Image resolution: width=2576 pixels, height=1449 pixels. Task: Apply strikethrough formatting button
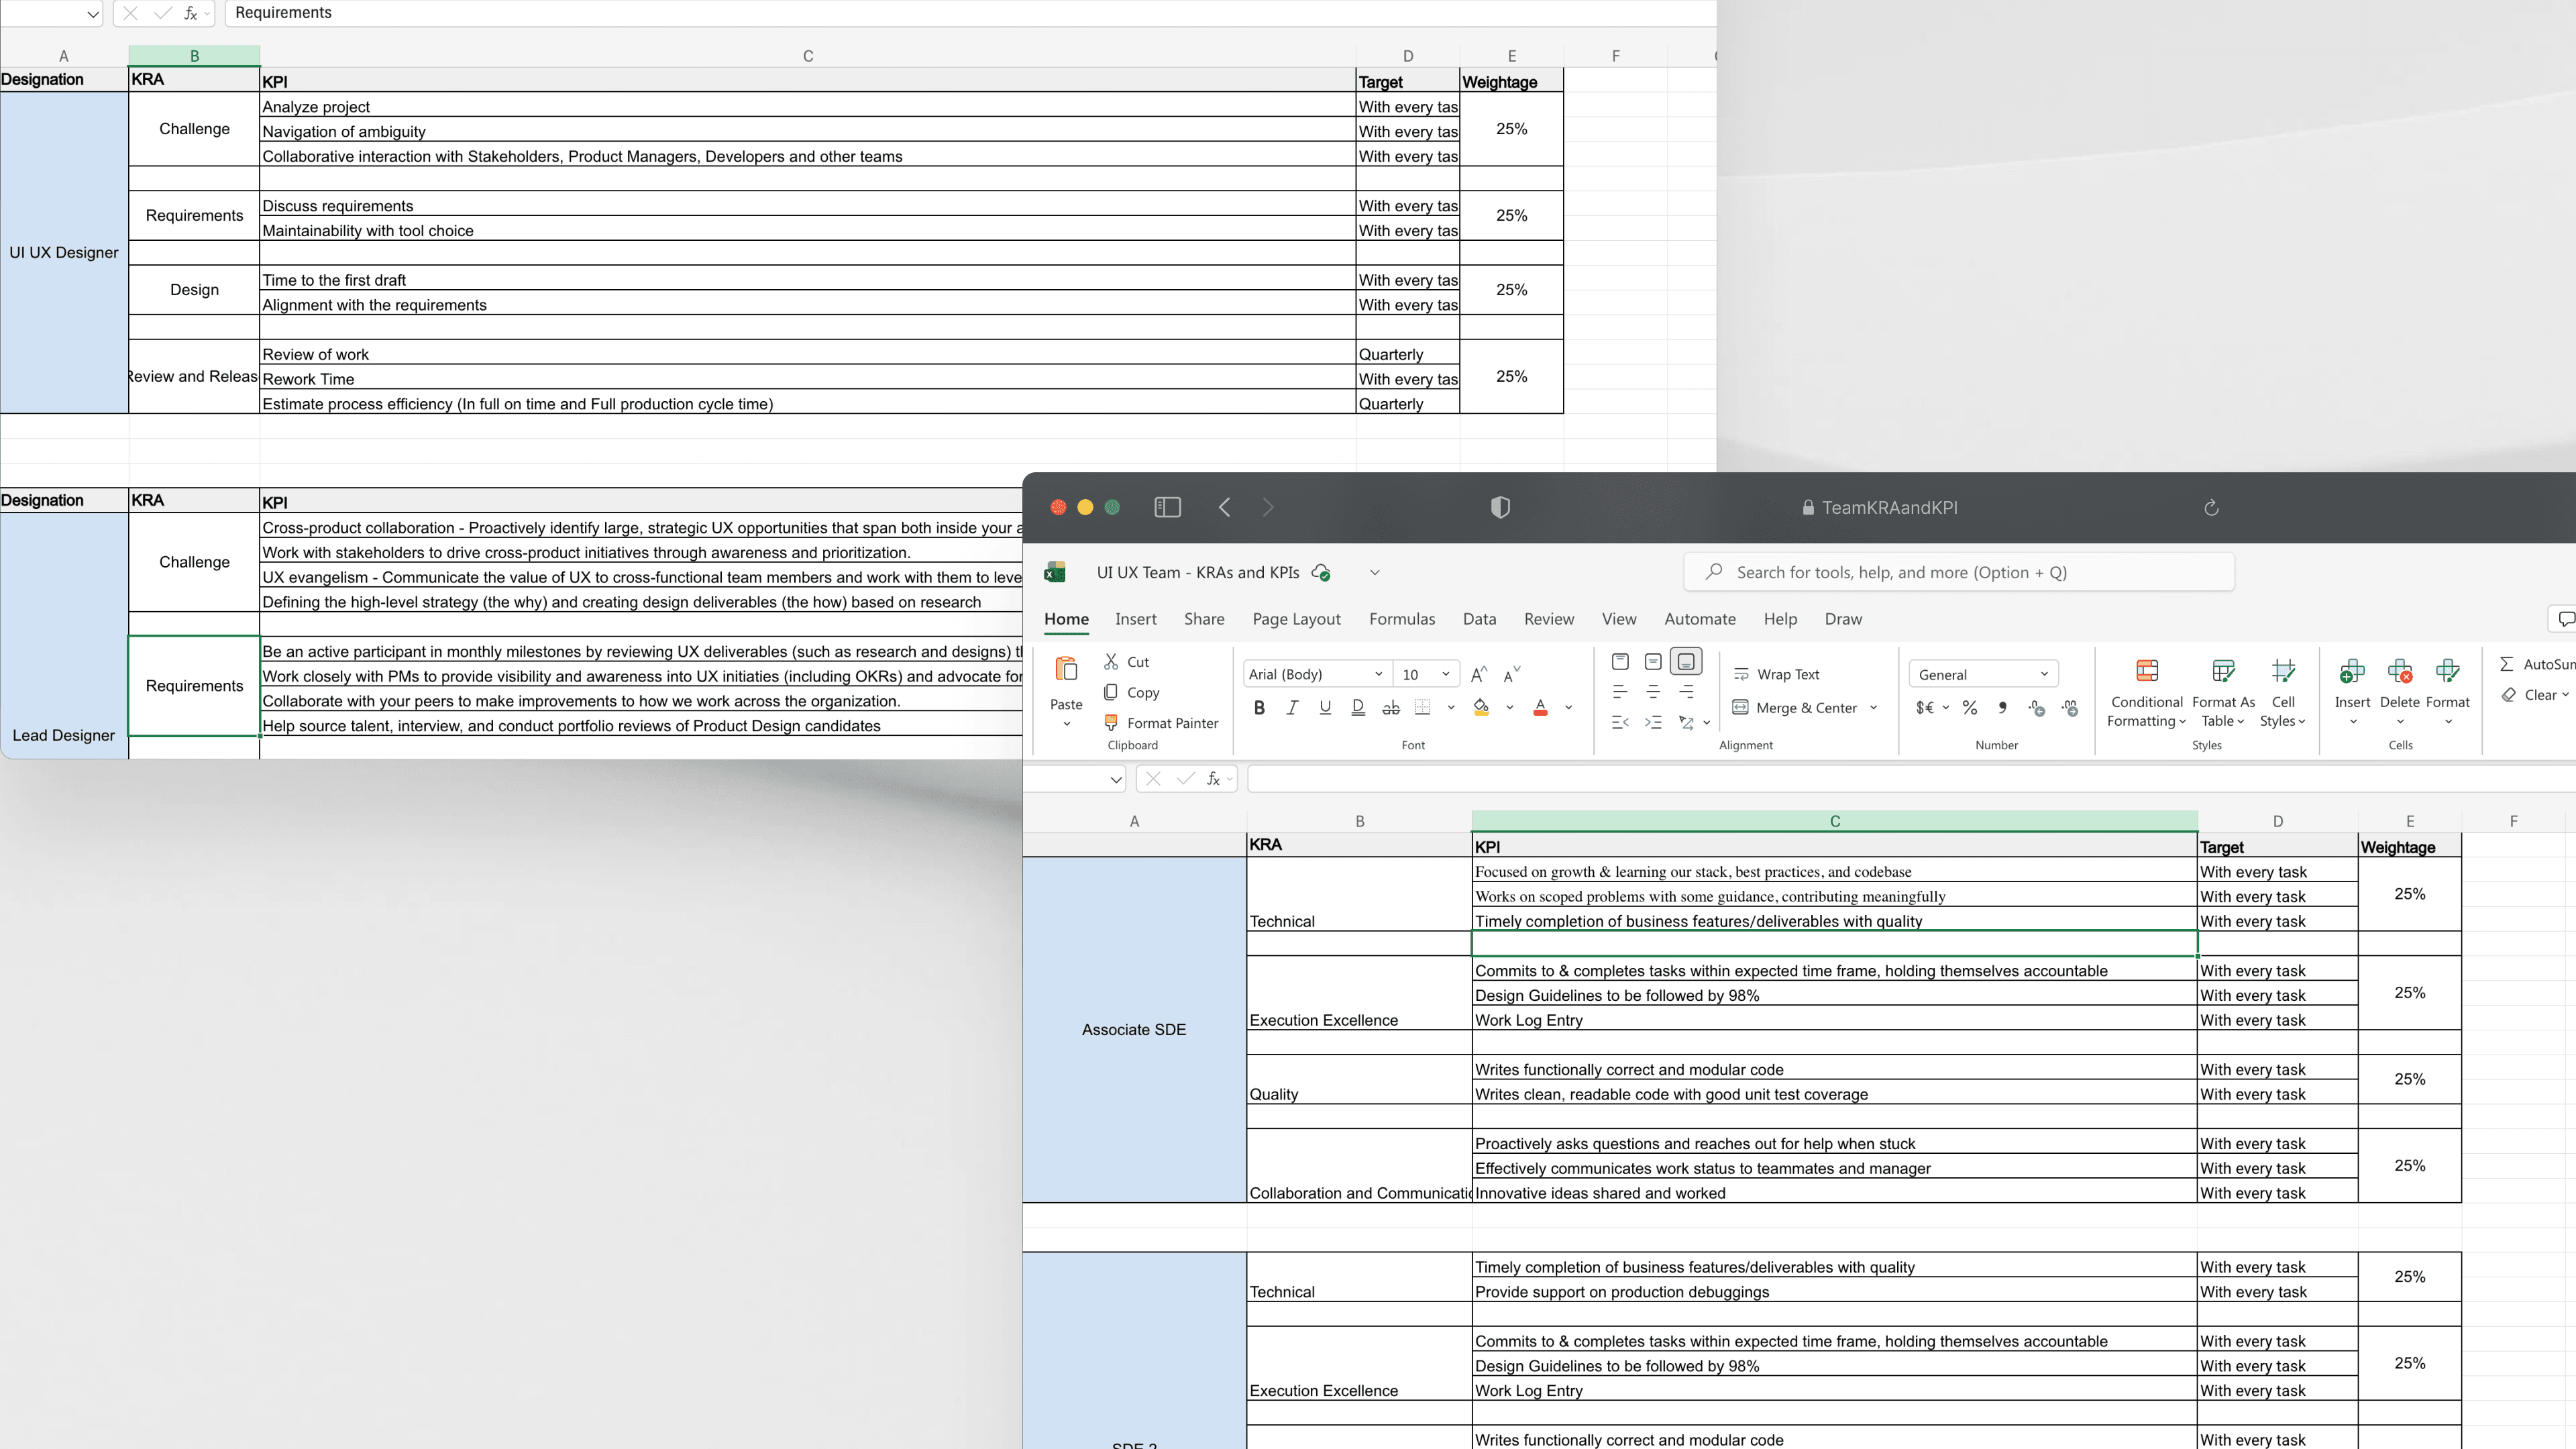click(x=1390, y=708)
